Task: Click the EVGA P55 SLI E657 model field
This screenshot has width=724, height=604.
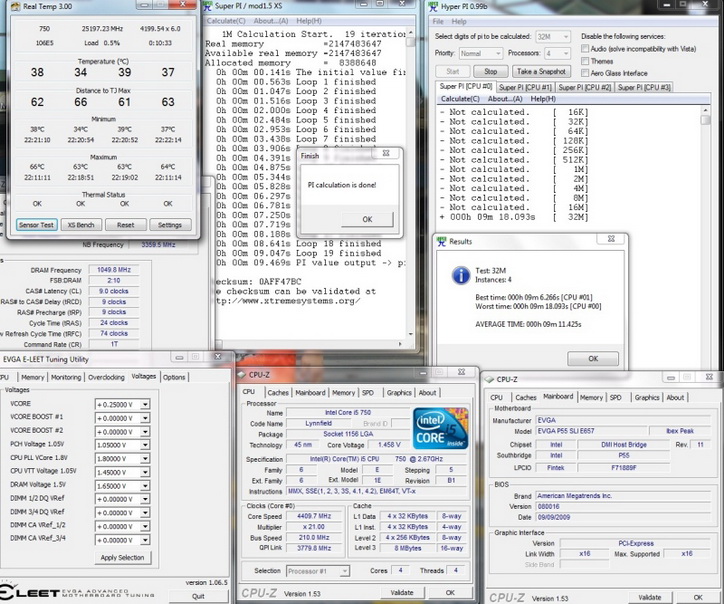Action: click(590, 431)
